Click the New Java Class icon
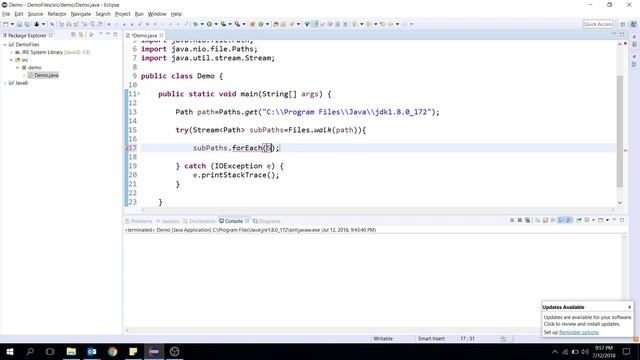The height and width of the screenshot is (360, 640). tap(260, 24)
